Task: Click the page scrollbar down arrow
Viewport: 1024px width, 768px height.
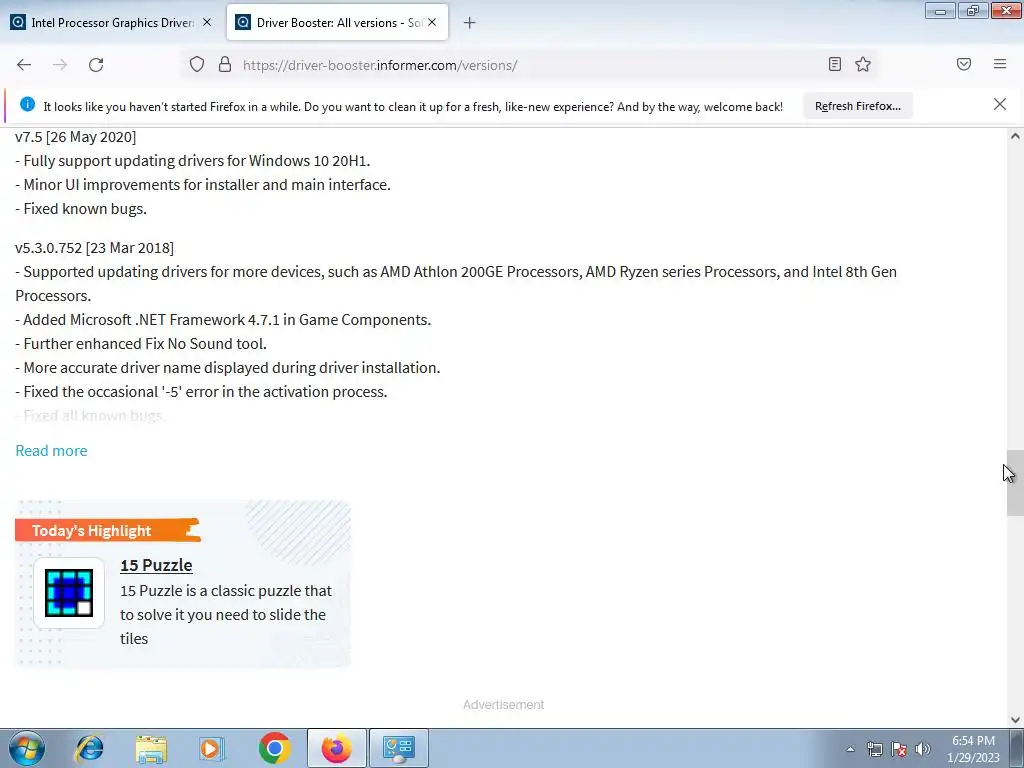Action: click(1015, 720)
